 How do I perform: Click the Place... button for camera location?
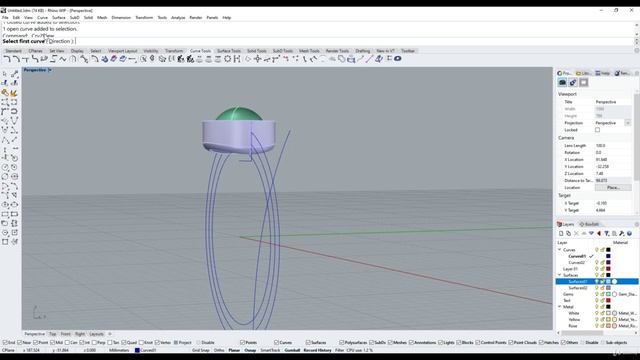point(613,187)
